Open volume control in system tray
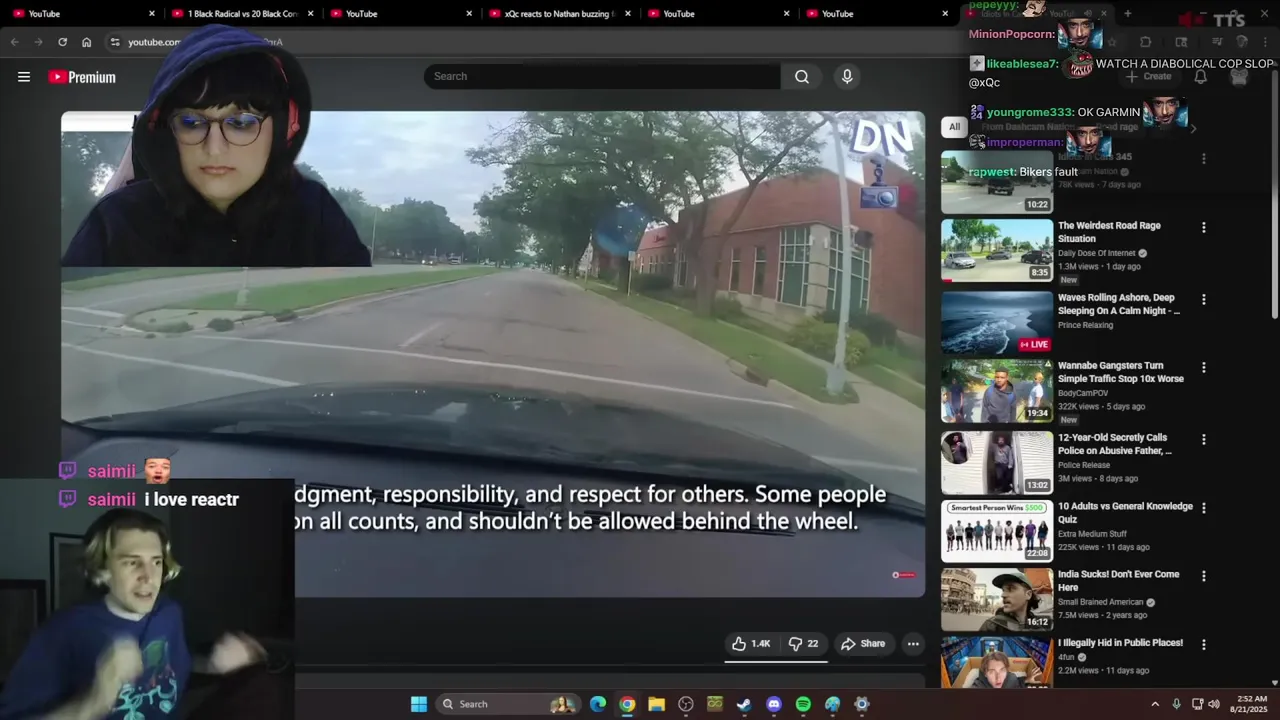Viewport: 1280px width, 720px height. click(1214, 704)
